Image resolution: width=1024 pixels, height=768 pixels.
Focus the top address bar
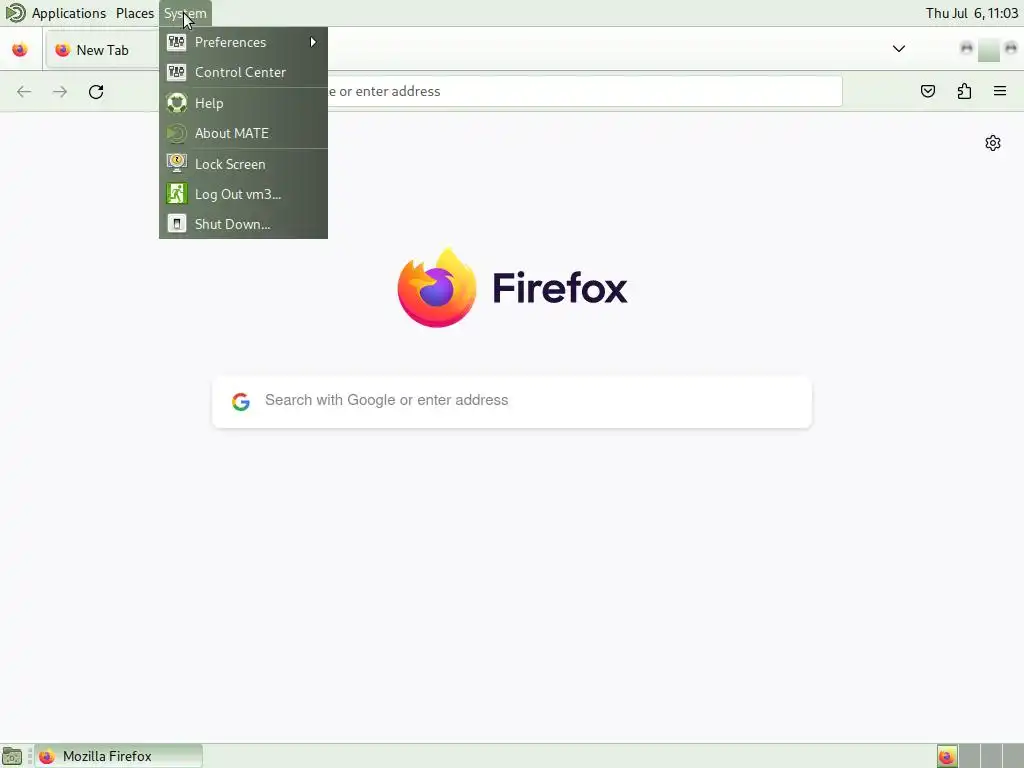(584, 91)
